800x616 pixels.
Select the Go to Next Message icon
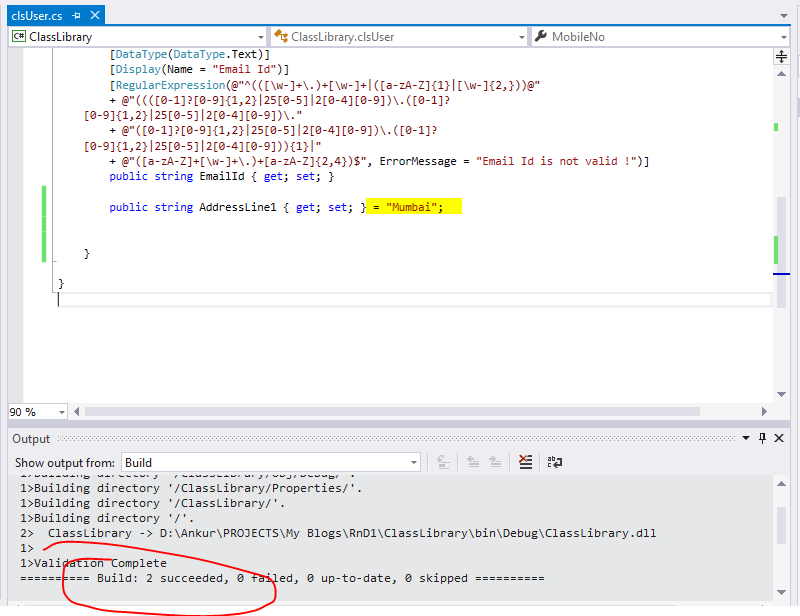(x=494, y=462)
